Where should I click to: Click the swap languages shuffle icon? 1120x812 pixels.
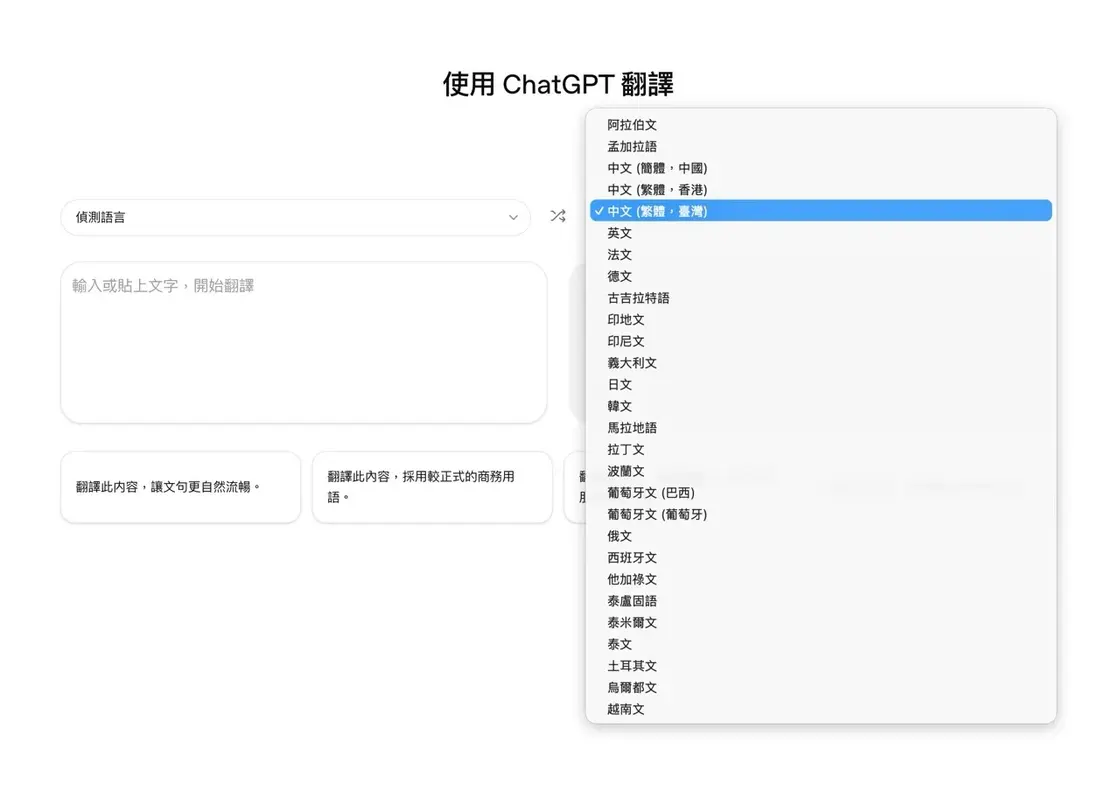tap(558, 216)
